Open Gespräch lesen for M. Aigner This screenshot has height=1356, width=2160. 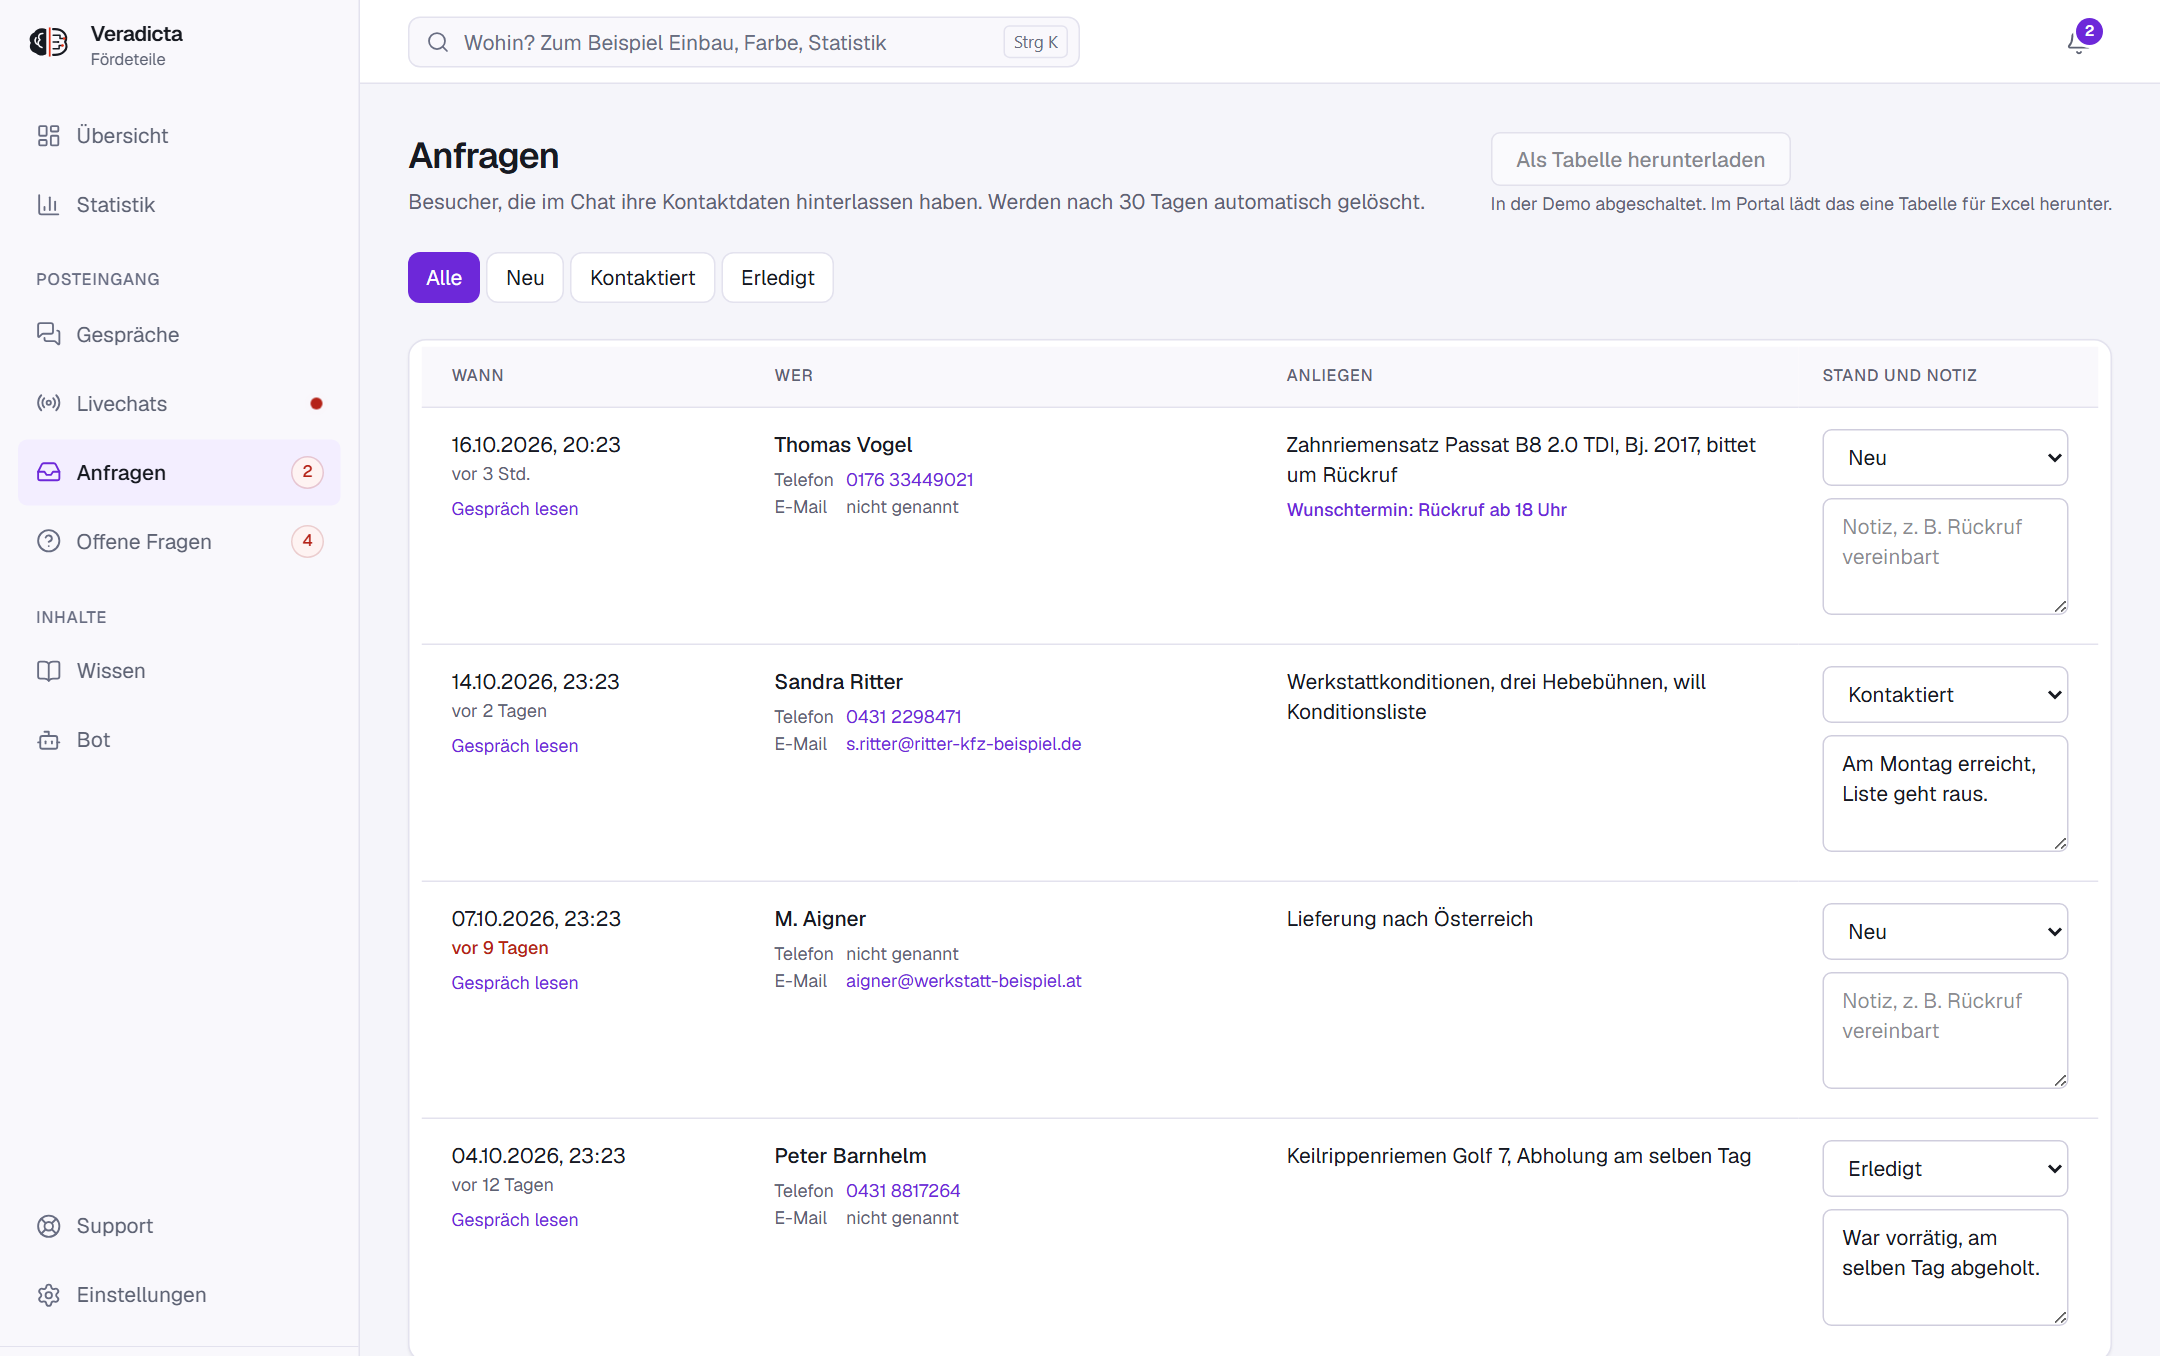[x=515, y=983]
